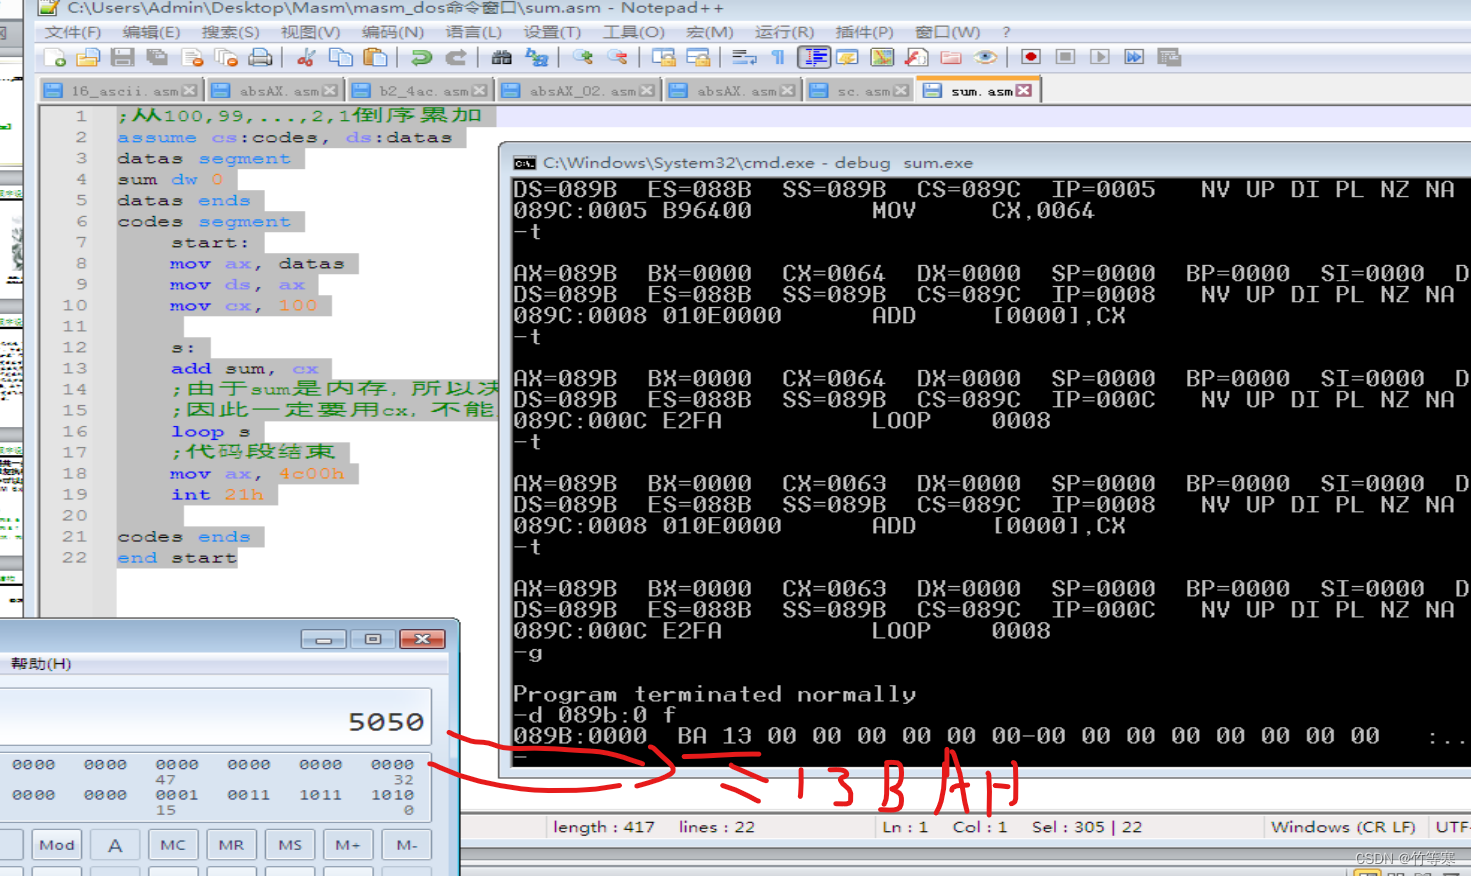The width and height of the screenshot is (1471, 876).
Task: Save all open documents
Action: point(157,57)
